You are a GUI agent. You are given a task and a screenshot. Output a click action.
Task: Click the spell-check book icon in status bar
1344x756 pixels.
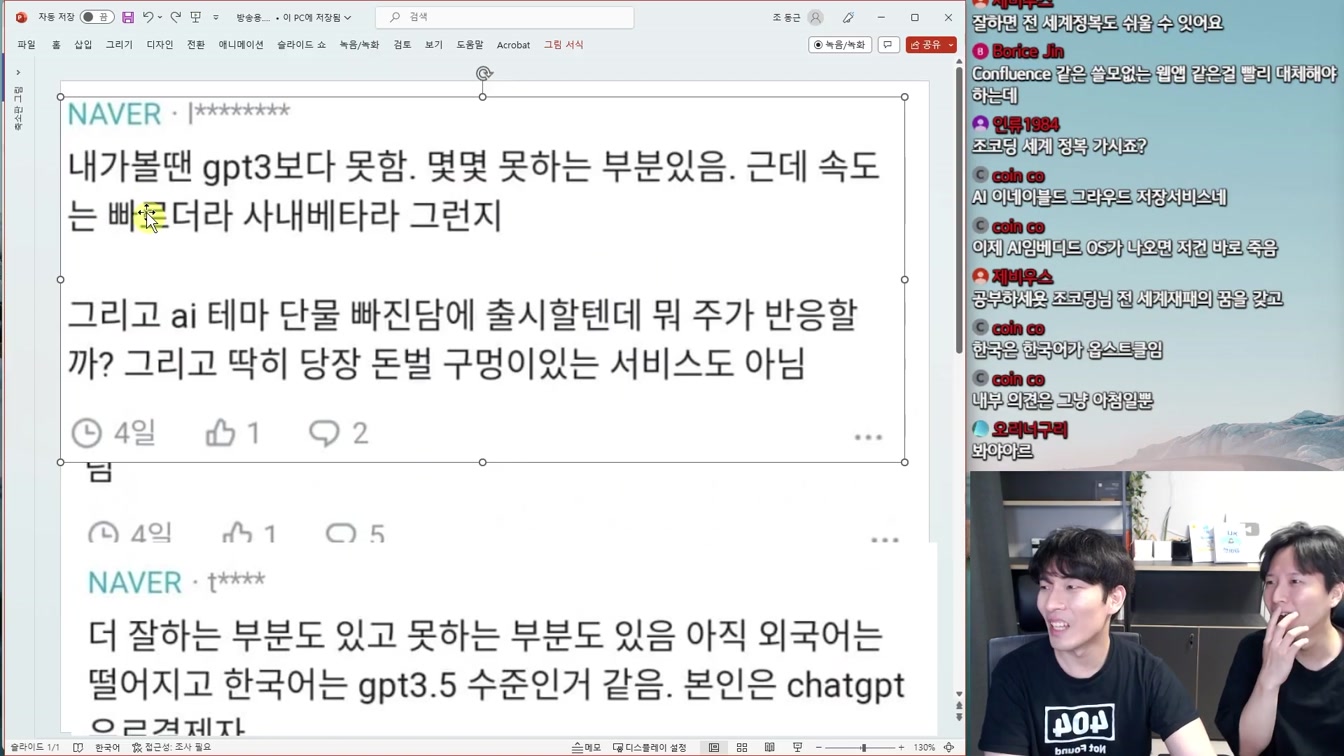pyautogui.click(x=78, y=747)
